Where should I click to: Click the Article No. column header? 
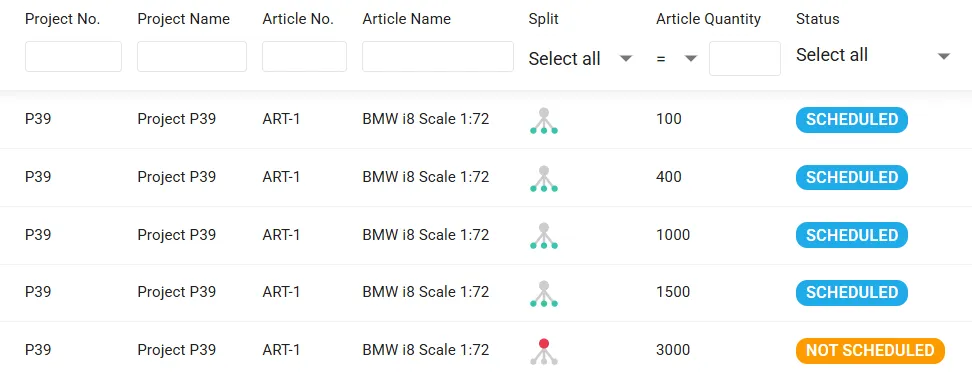click(298, 19)
